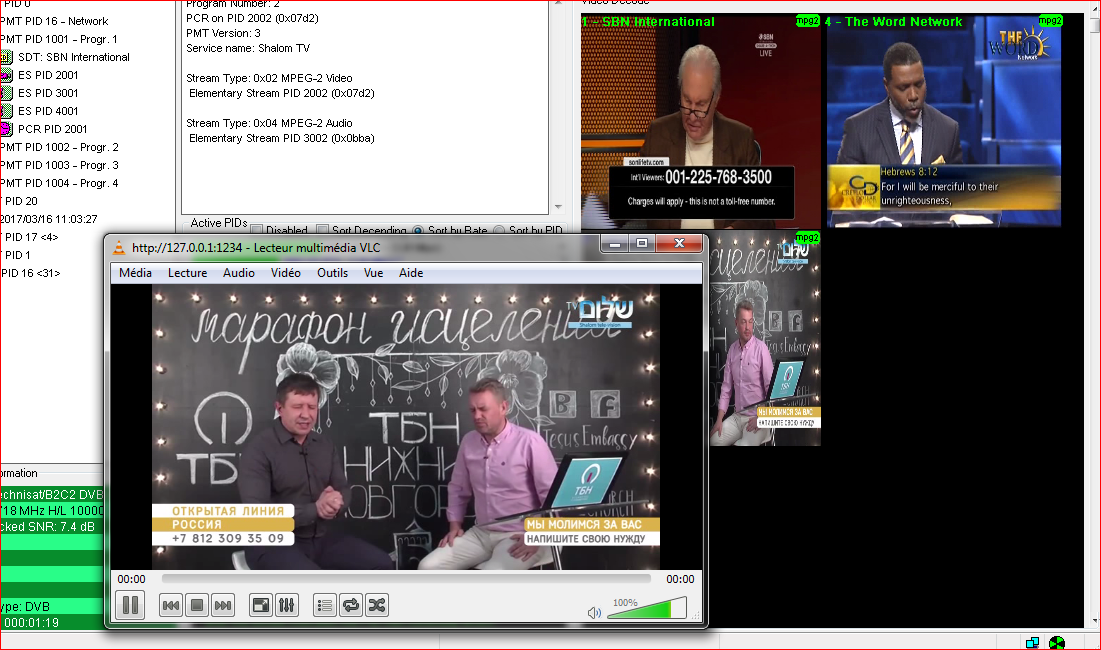Select SDT: SBN International tree node
Viewport: 1101px width, 650px height.
coord(73,57)
